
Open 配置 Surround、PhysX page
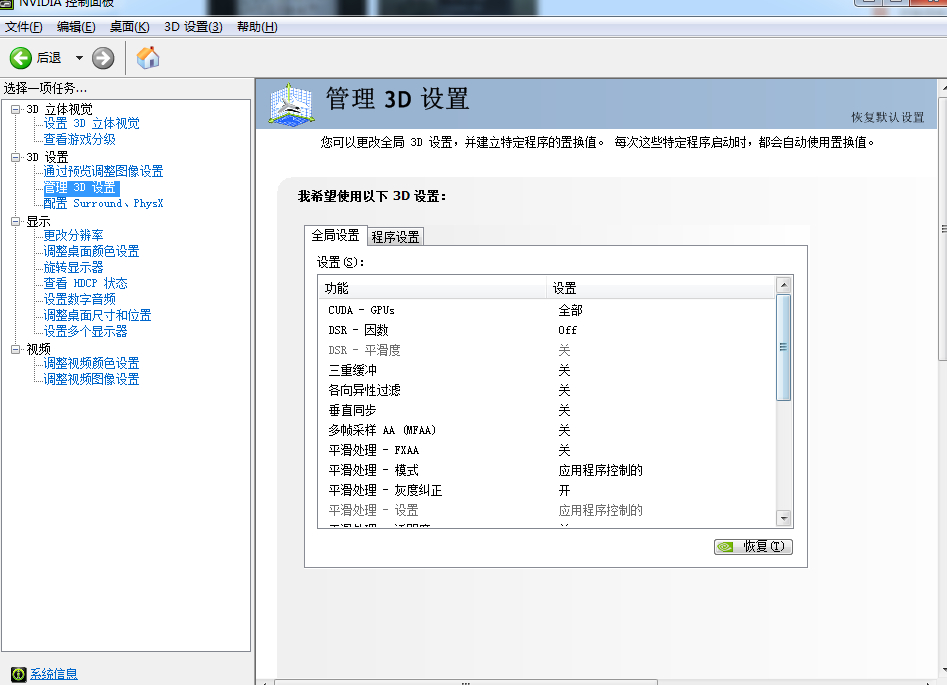tap(103, 204)
